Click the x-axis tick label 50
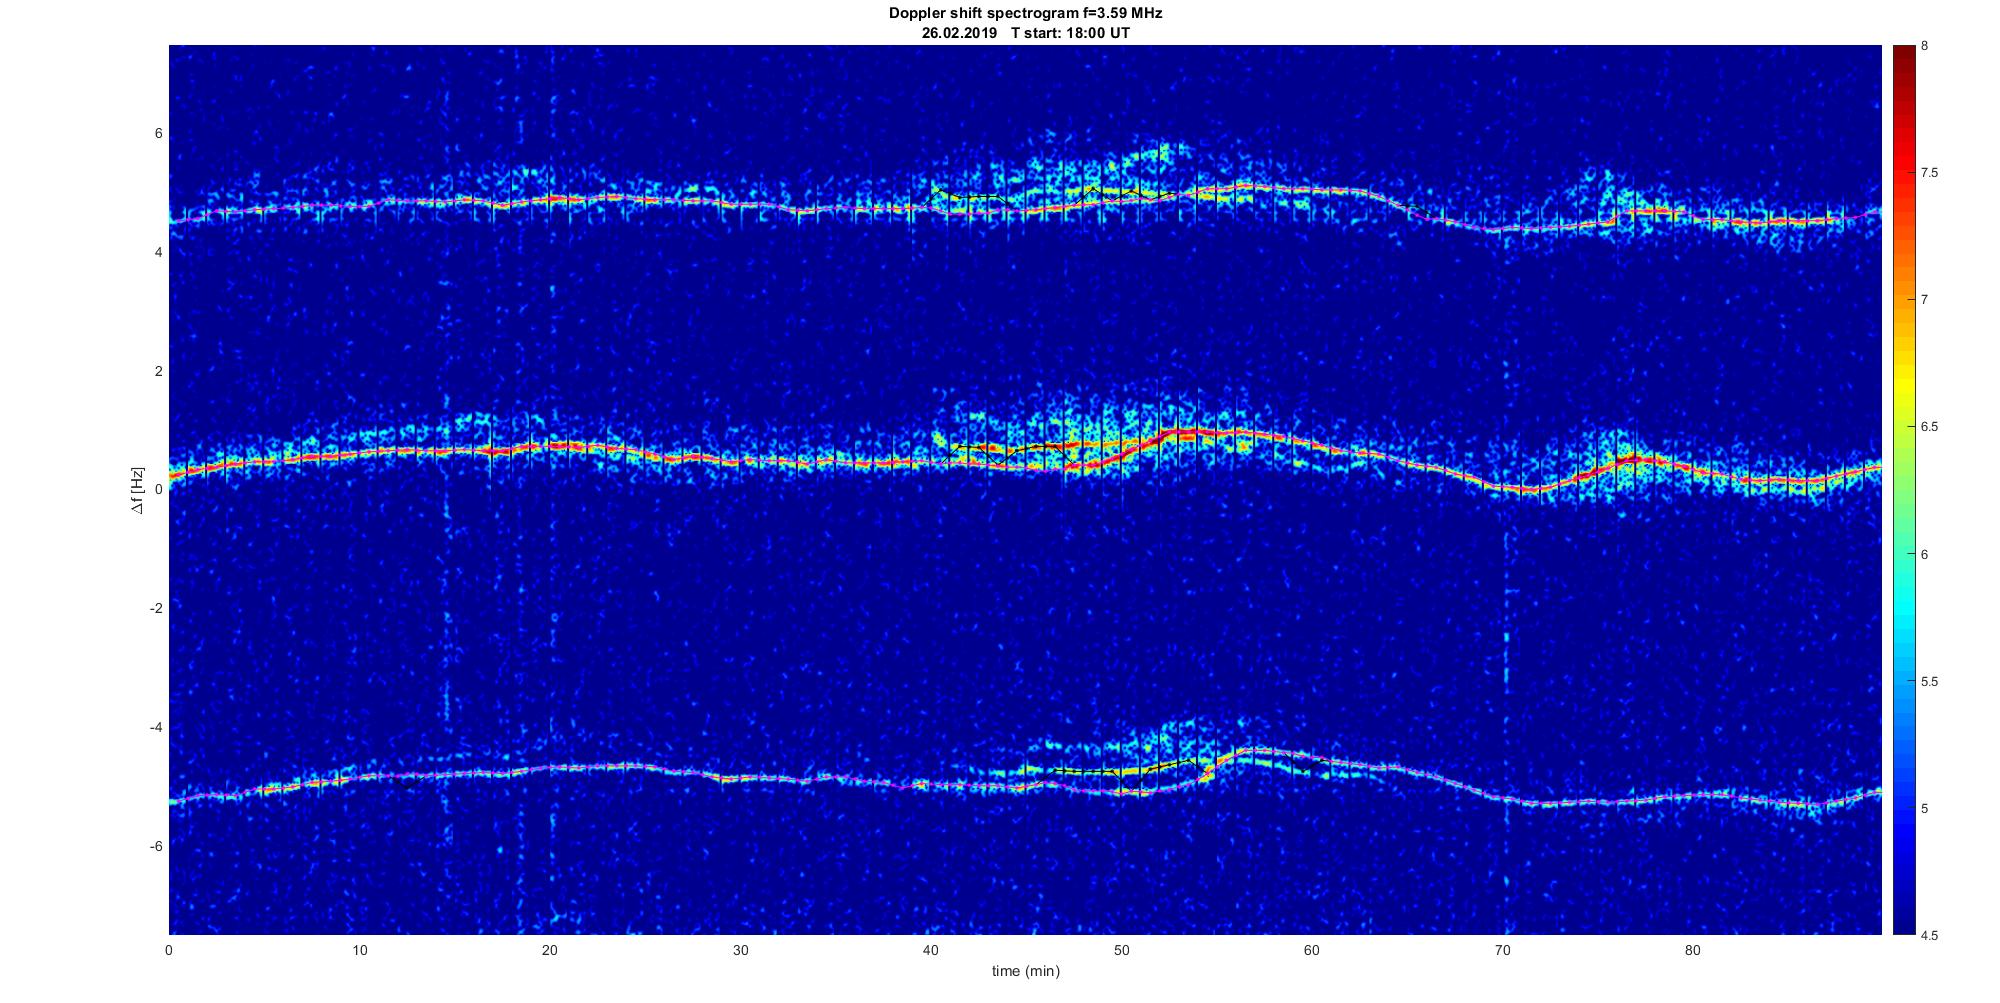The width and height of the screenshot is (2000, 1003). pyautogui.click(x=1121, y=950)
